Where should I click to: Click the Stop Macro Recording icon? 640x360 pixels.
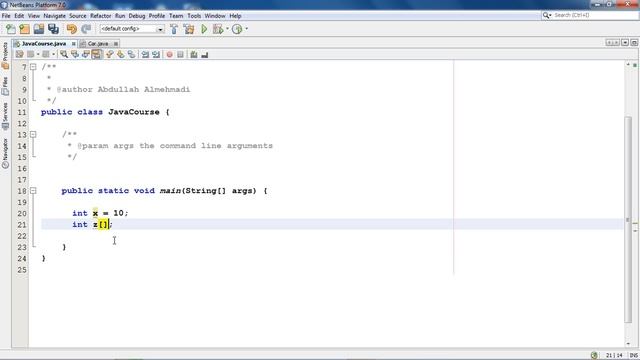click(180, 54)
